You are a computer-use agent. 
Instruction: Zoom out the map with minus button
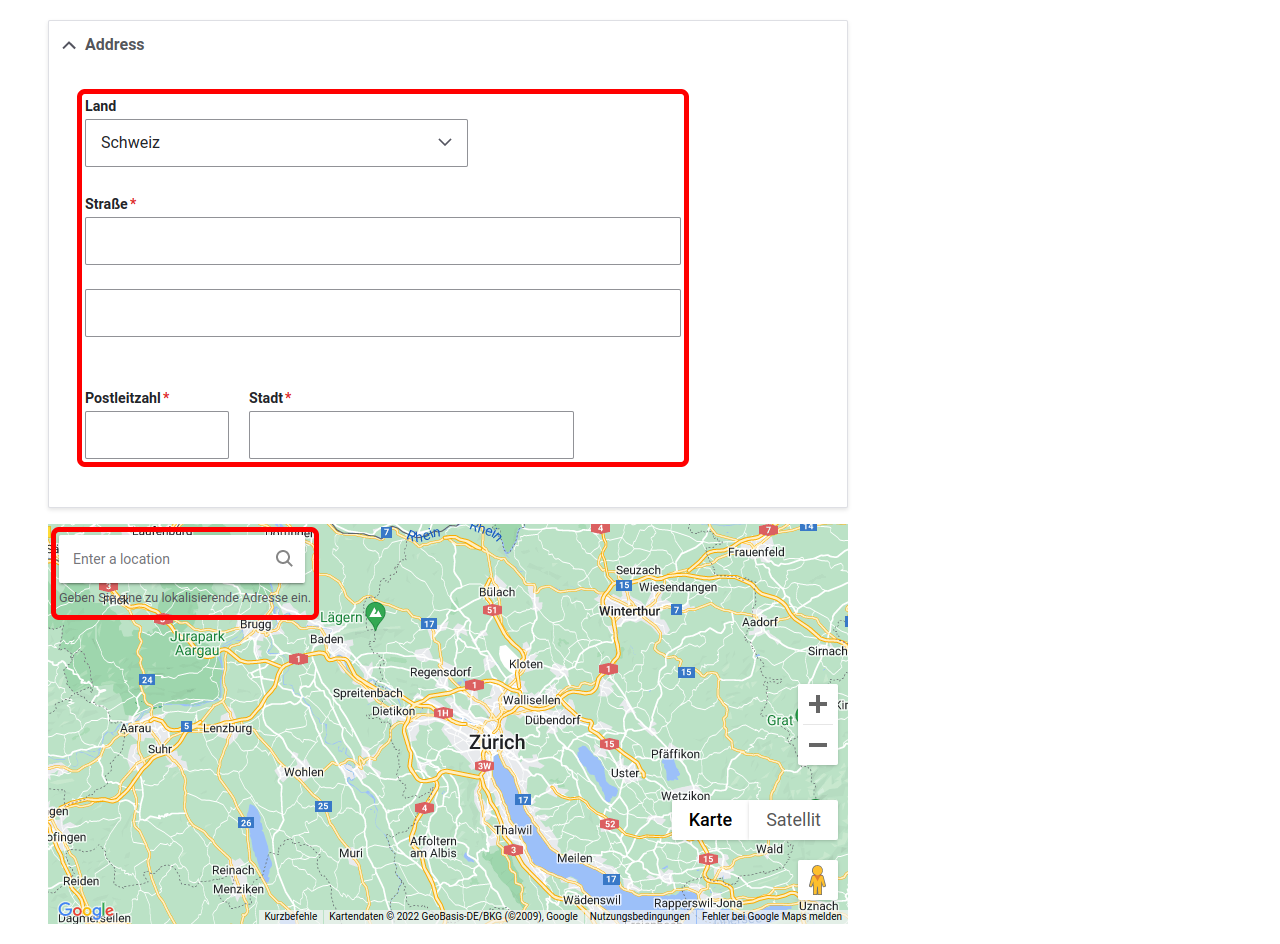click(x=818, y=745)
